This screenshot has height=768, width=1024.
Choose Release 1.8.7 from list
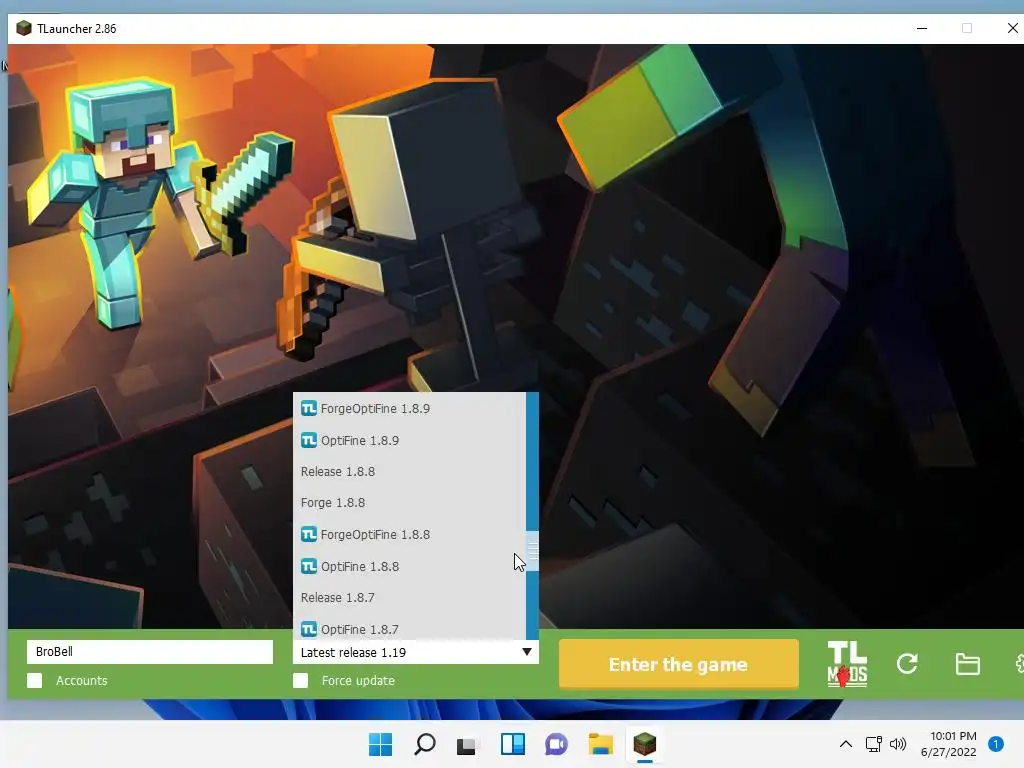[409, 598]
